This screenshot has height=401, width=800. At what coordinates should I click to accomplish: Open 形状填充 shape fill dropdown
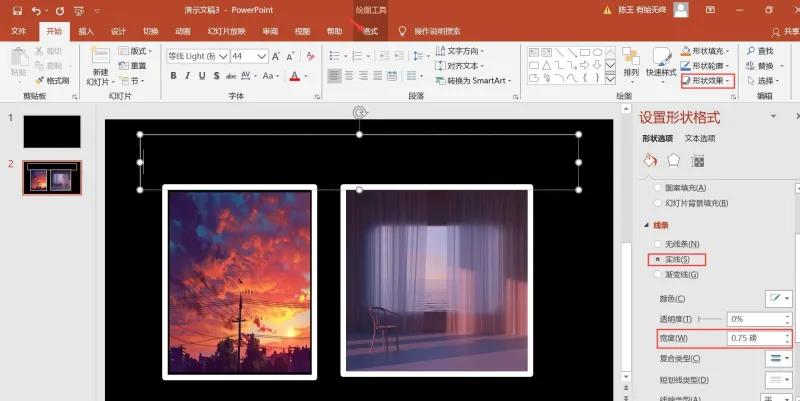[706, 51]
